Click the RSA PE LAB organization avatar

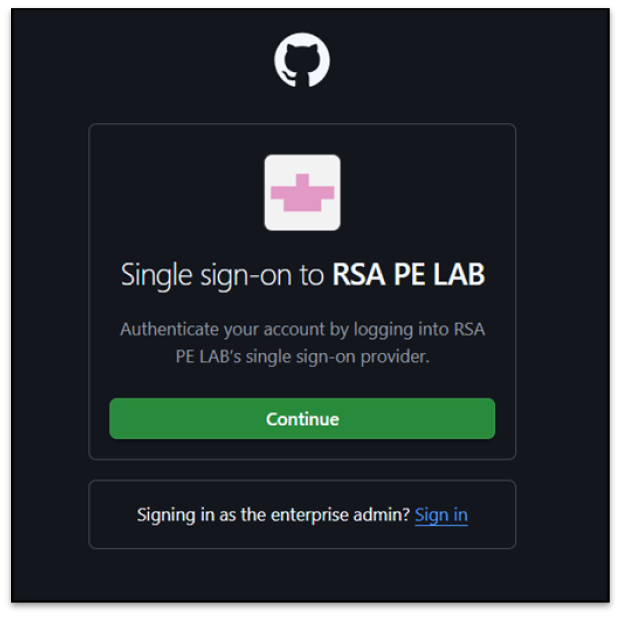(302, 193)
